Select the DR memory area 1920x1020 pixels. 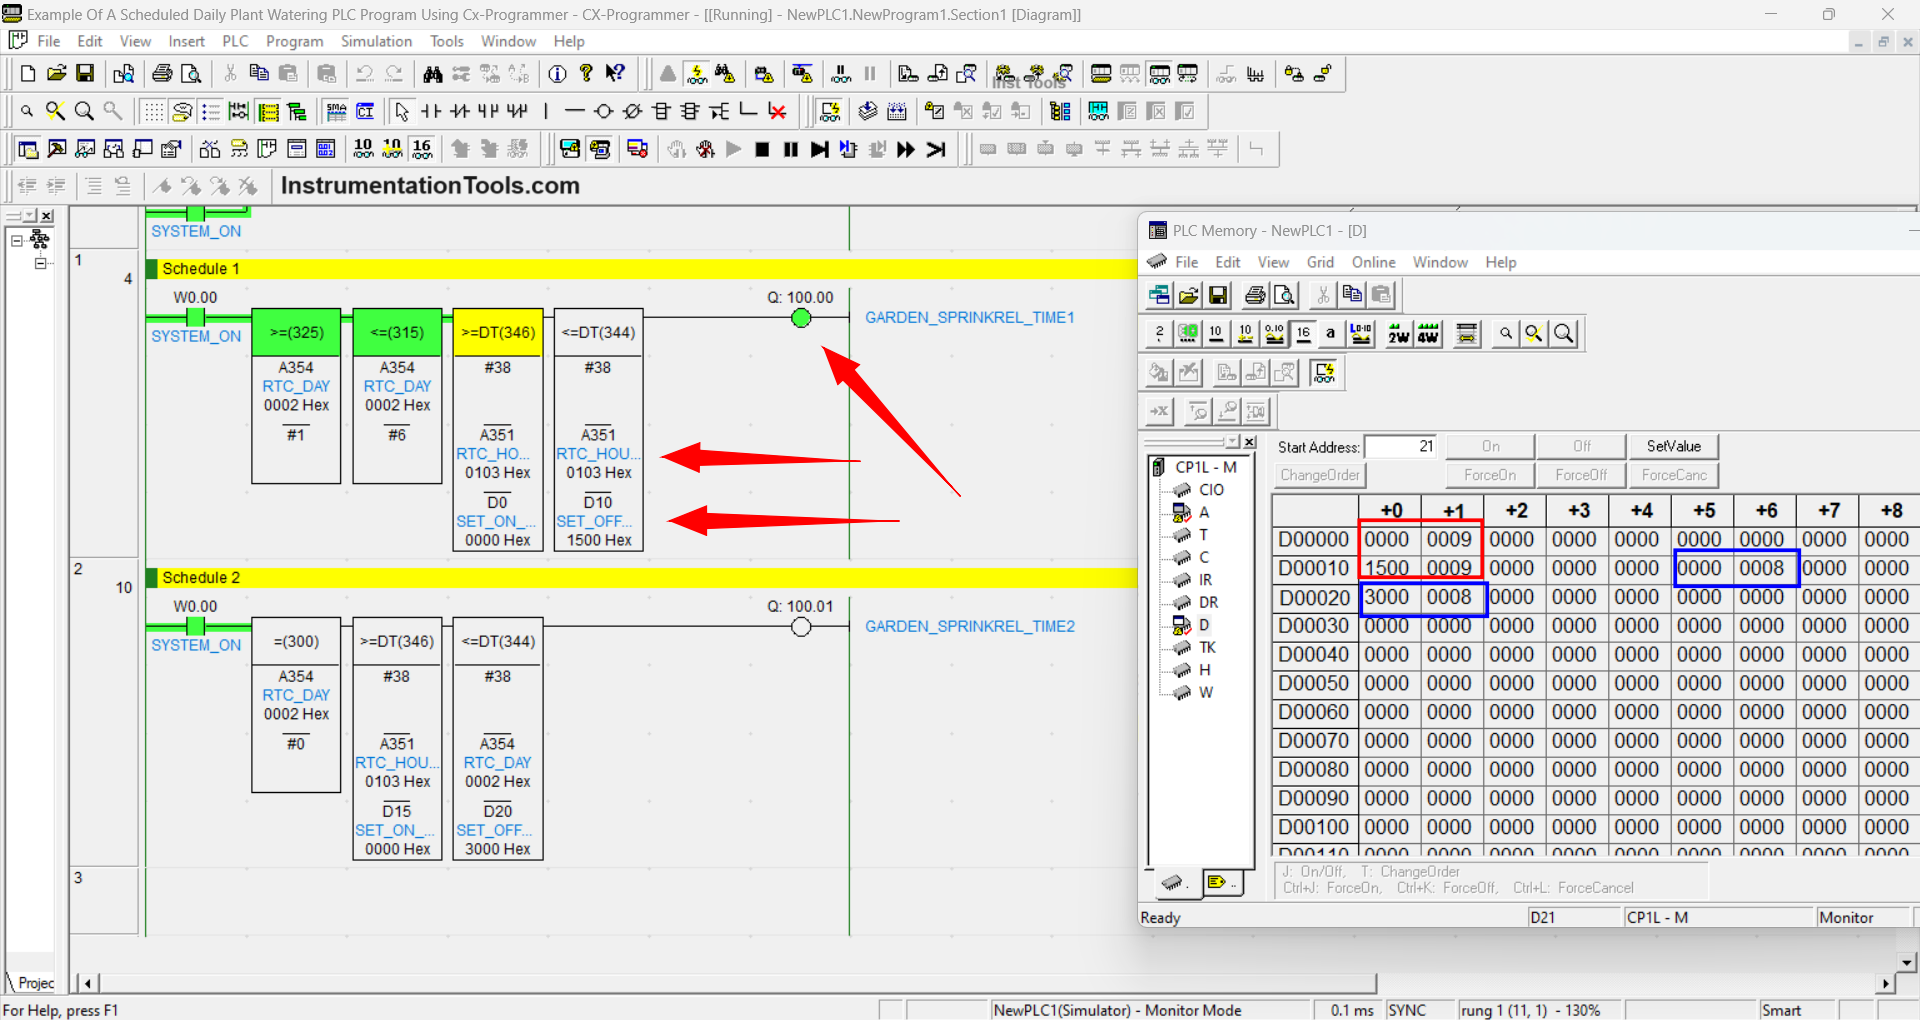(1208, 602)
